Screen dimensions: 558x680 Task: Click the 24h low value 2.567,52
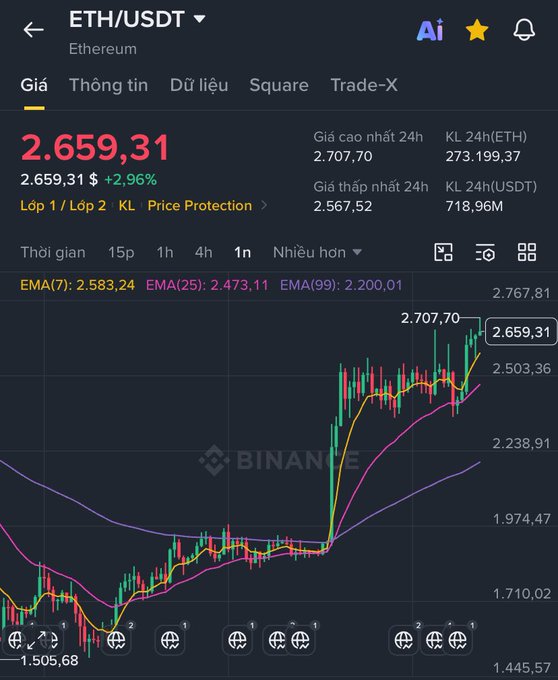(x=343, y=206)
